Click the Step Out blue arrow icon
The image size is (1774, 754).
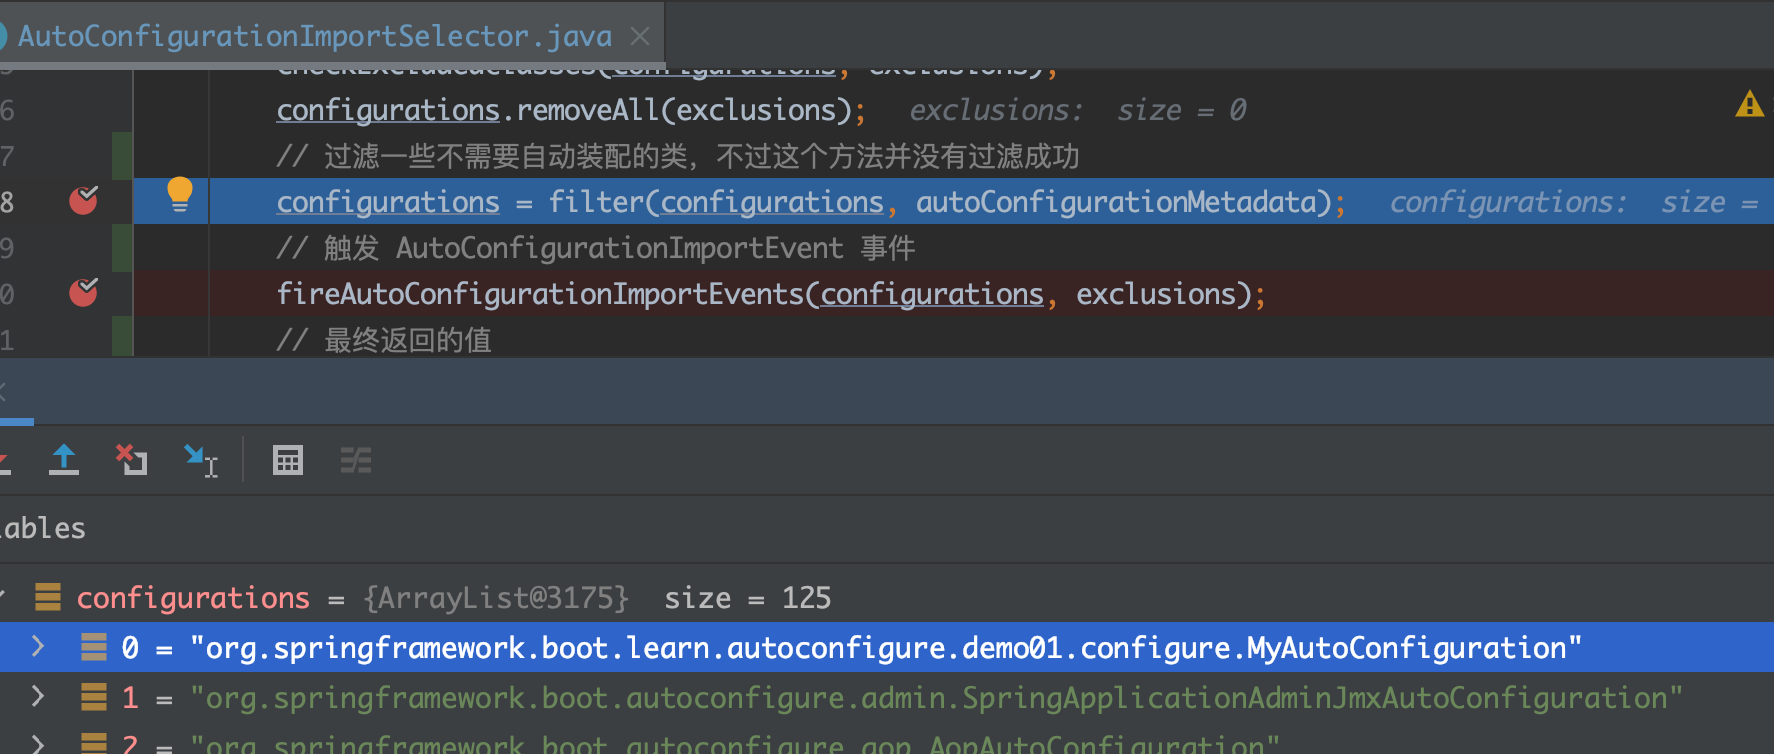64,460
